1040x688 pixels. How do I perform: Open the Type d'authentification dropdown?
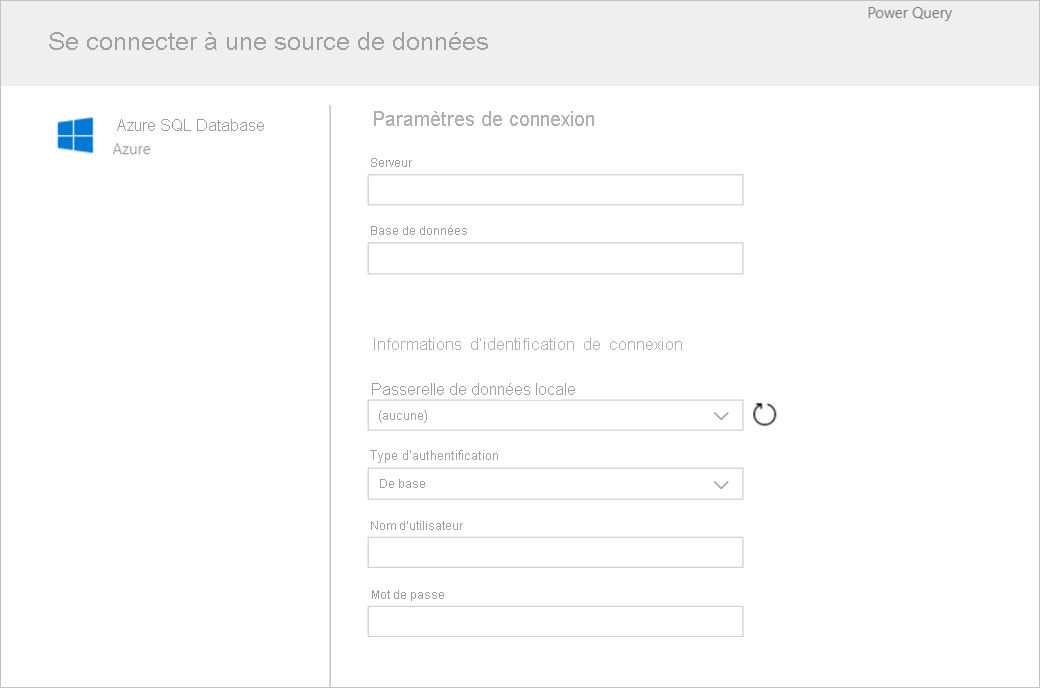click(555, 483)
